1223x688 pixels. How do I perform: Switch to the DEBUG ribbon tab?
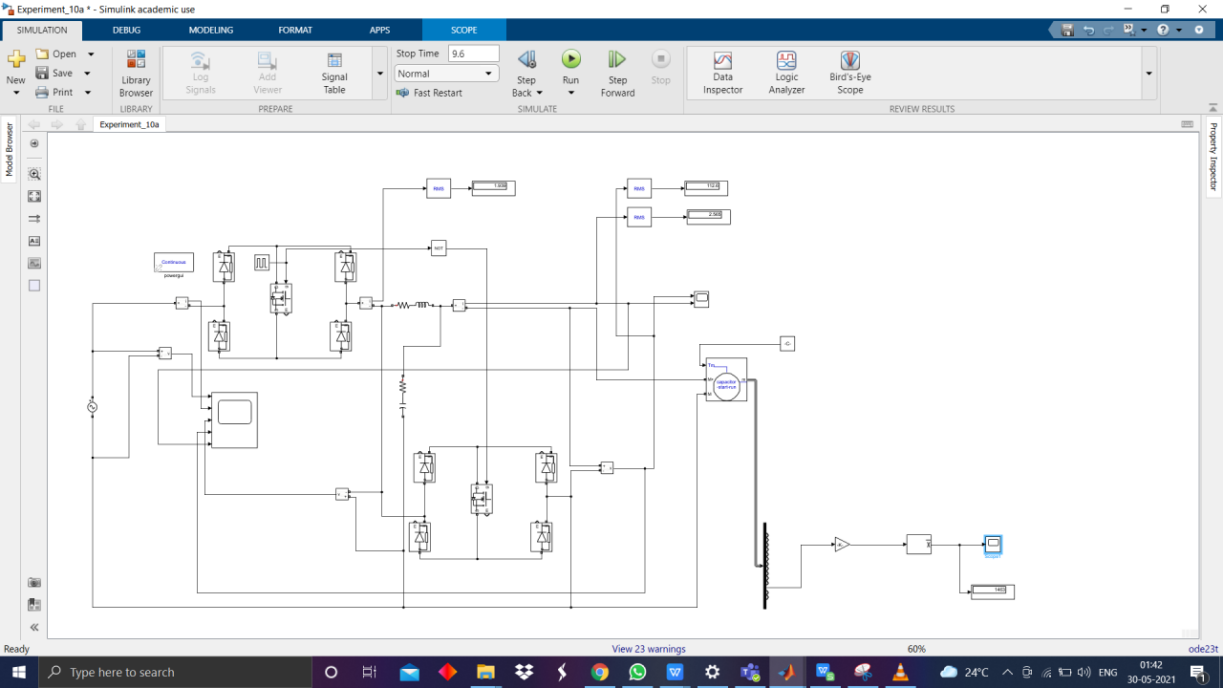127,30
